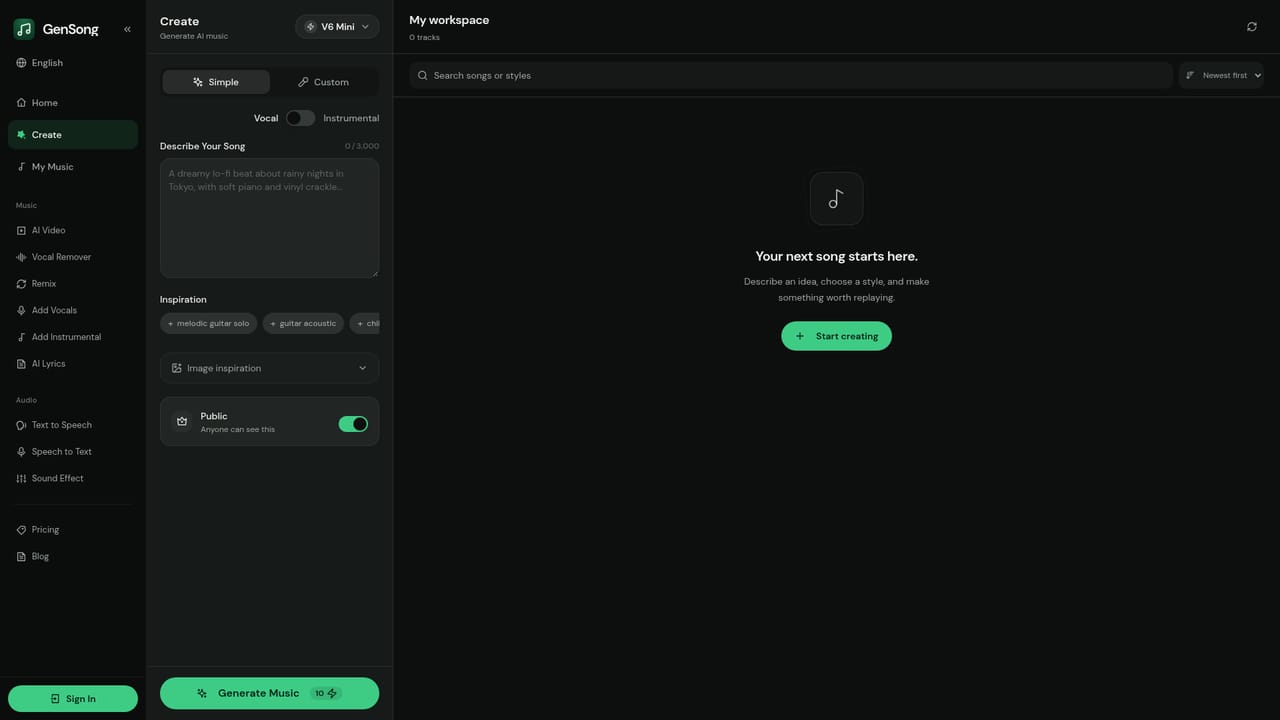The image size is (1280, 720).
Task: Open the Pricing page
Action: pyautogui.click(x=72, y=530)
